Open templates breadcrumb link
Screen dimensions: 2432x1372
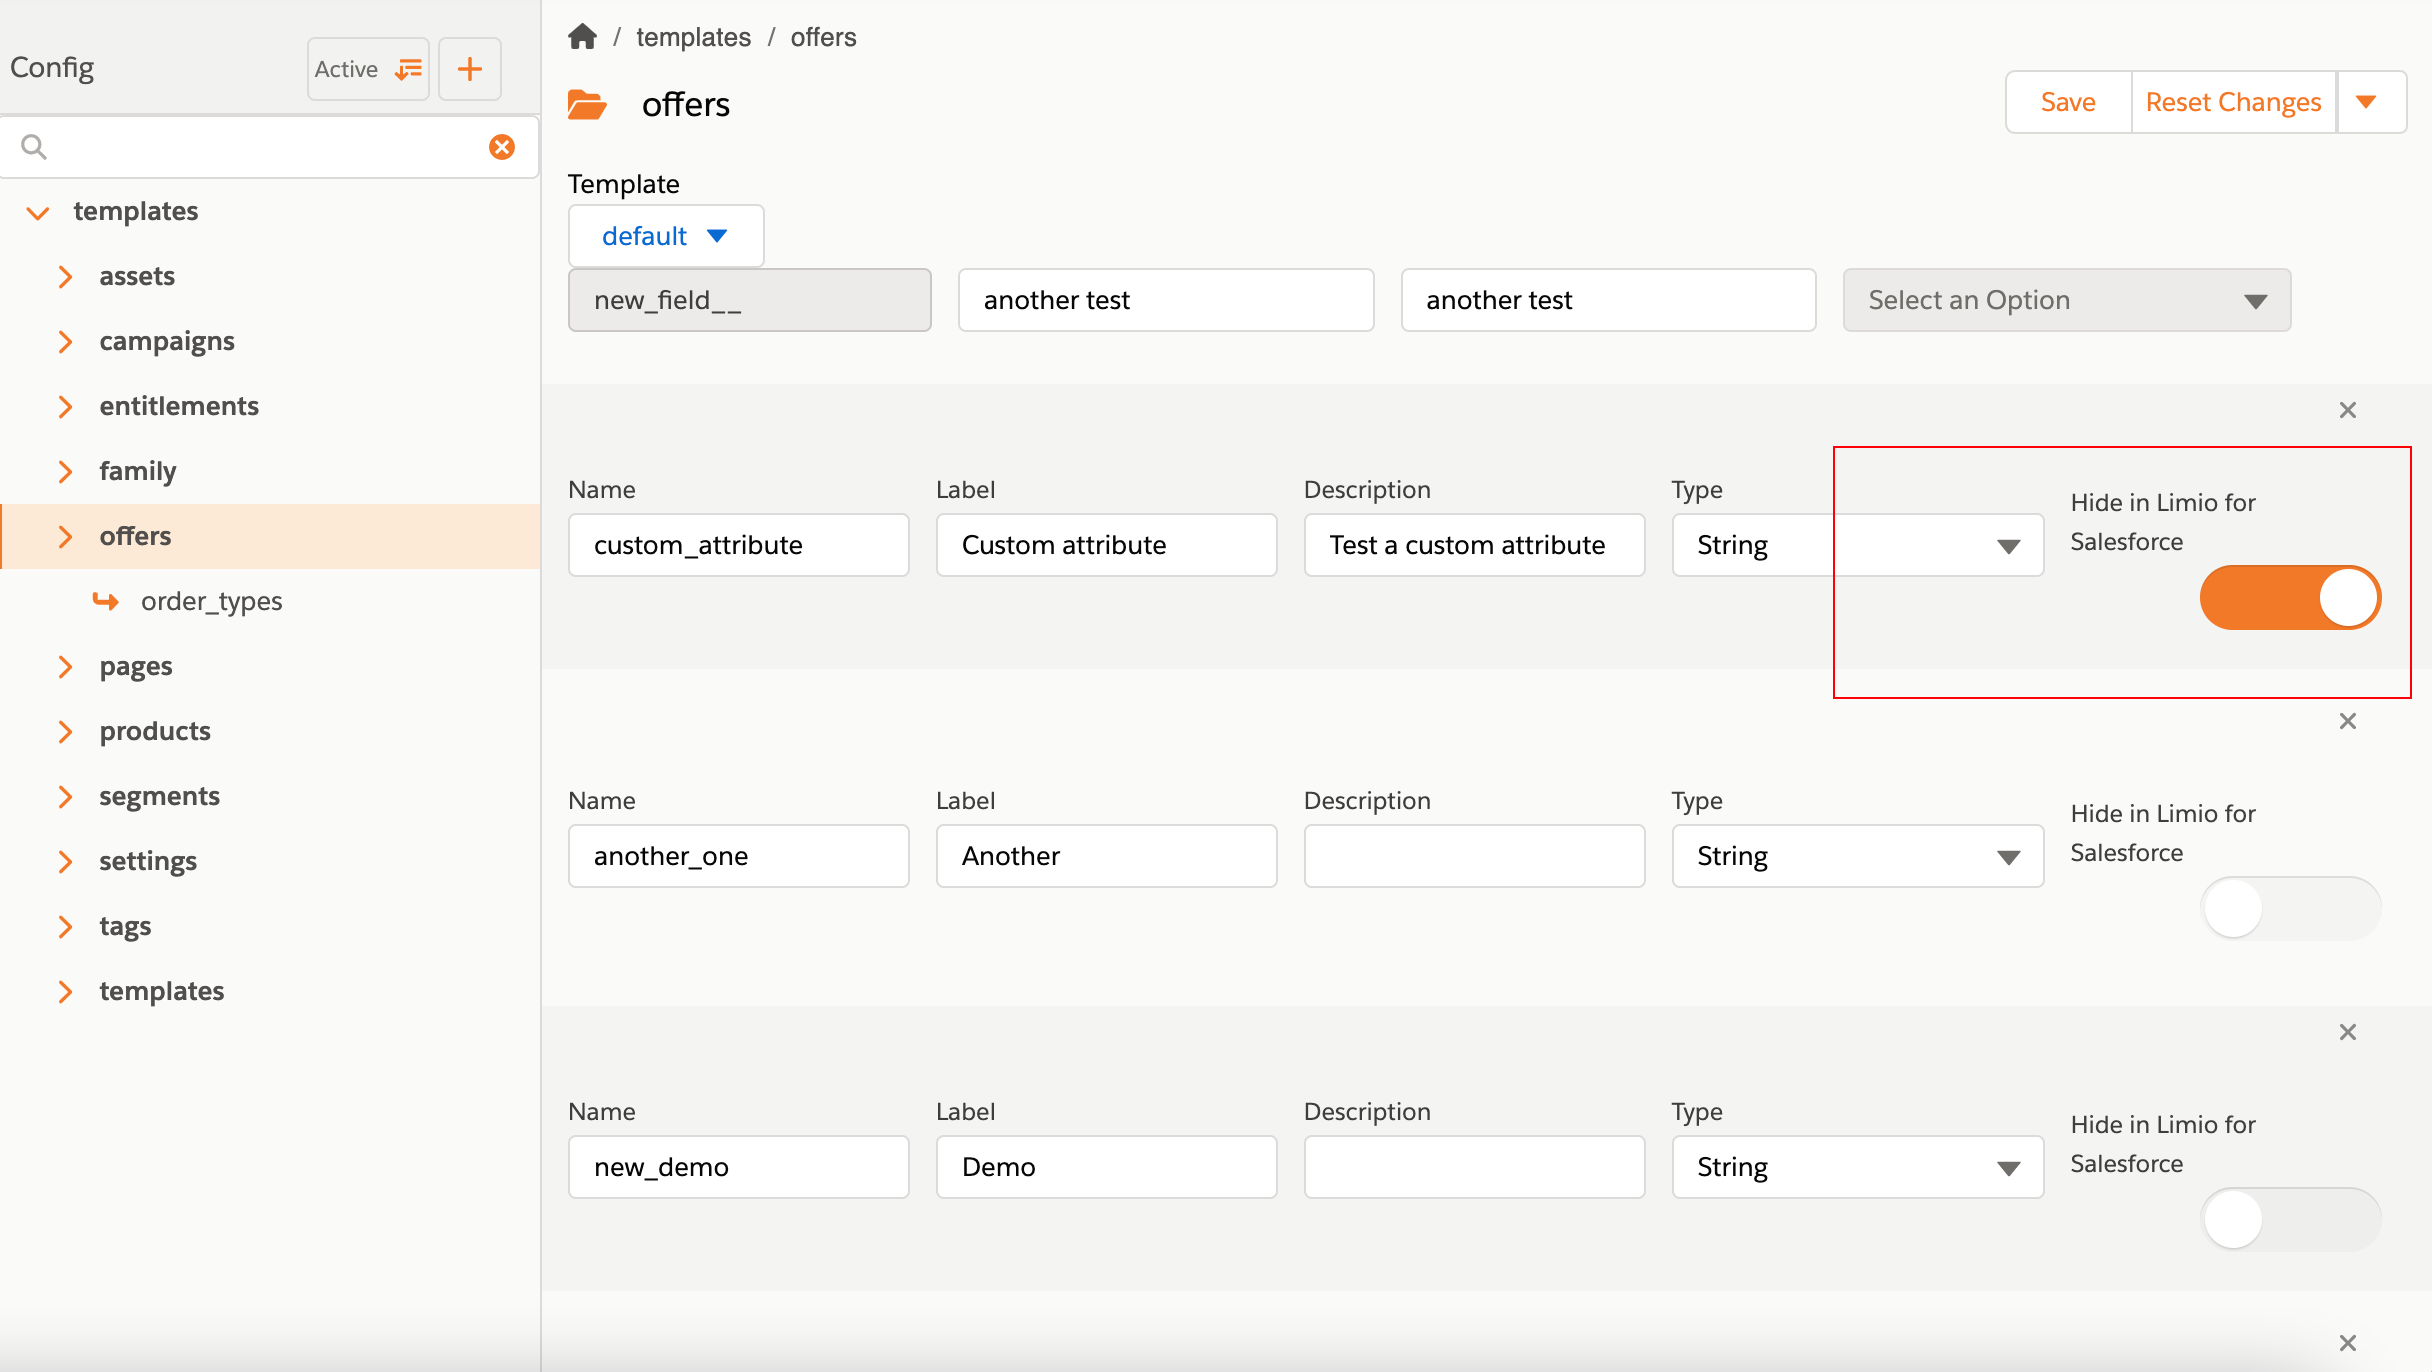[693, 37]
